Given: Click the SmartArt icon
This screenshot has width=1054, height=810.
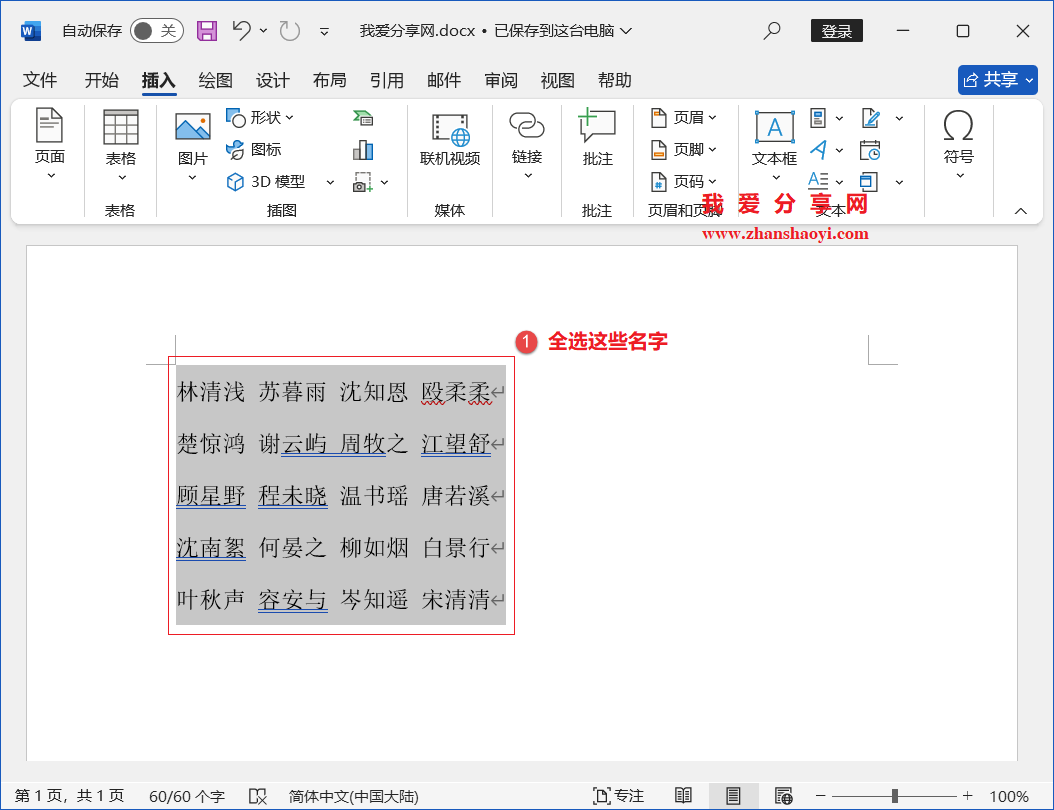Looking at the screenshot, I should click(x=363, y=118).
